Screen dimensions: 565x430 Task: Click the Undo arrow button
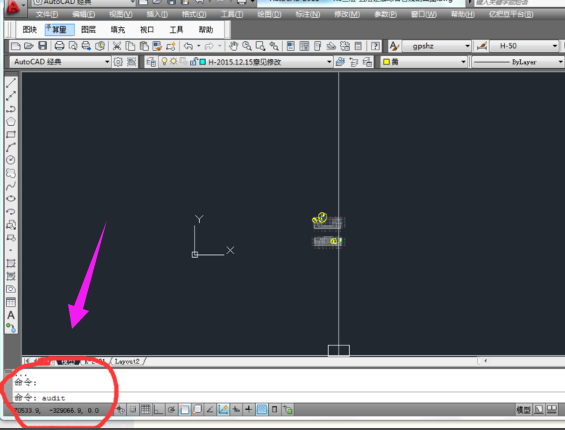[x=188, y=46]
